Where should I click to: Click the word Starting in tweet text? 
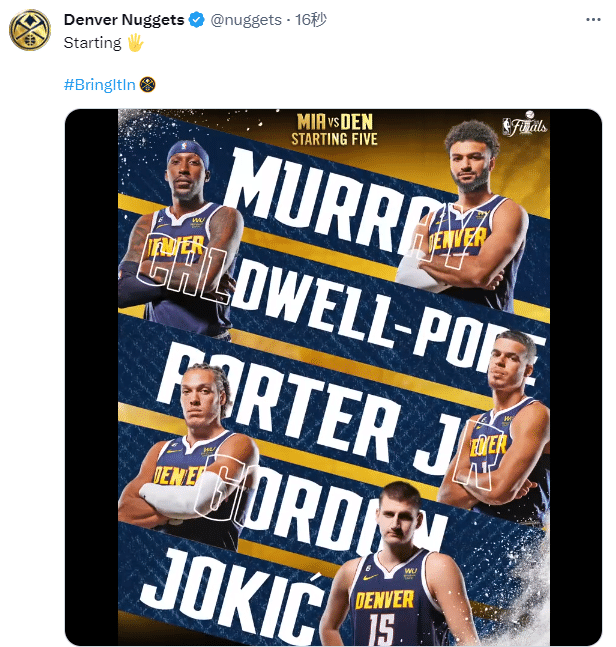tap(92, 43)
